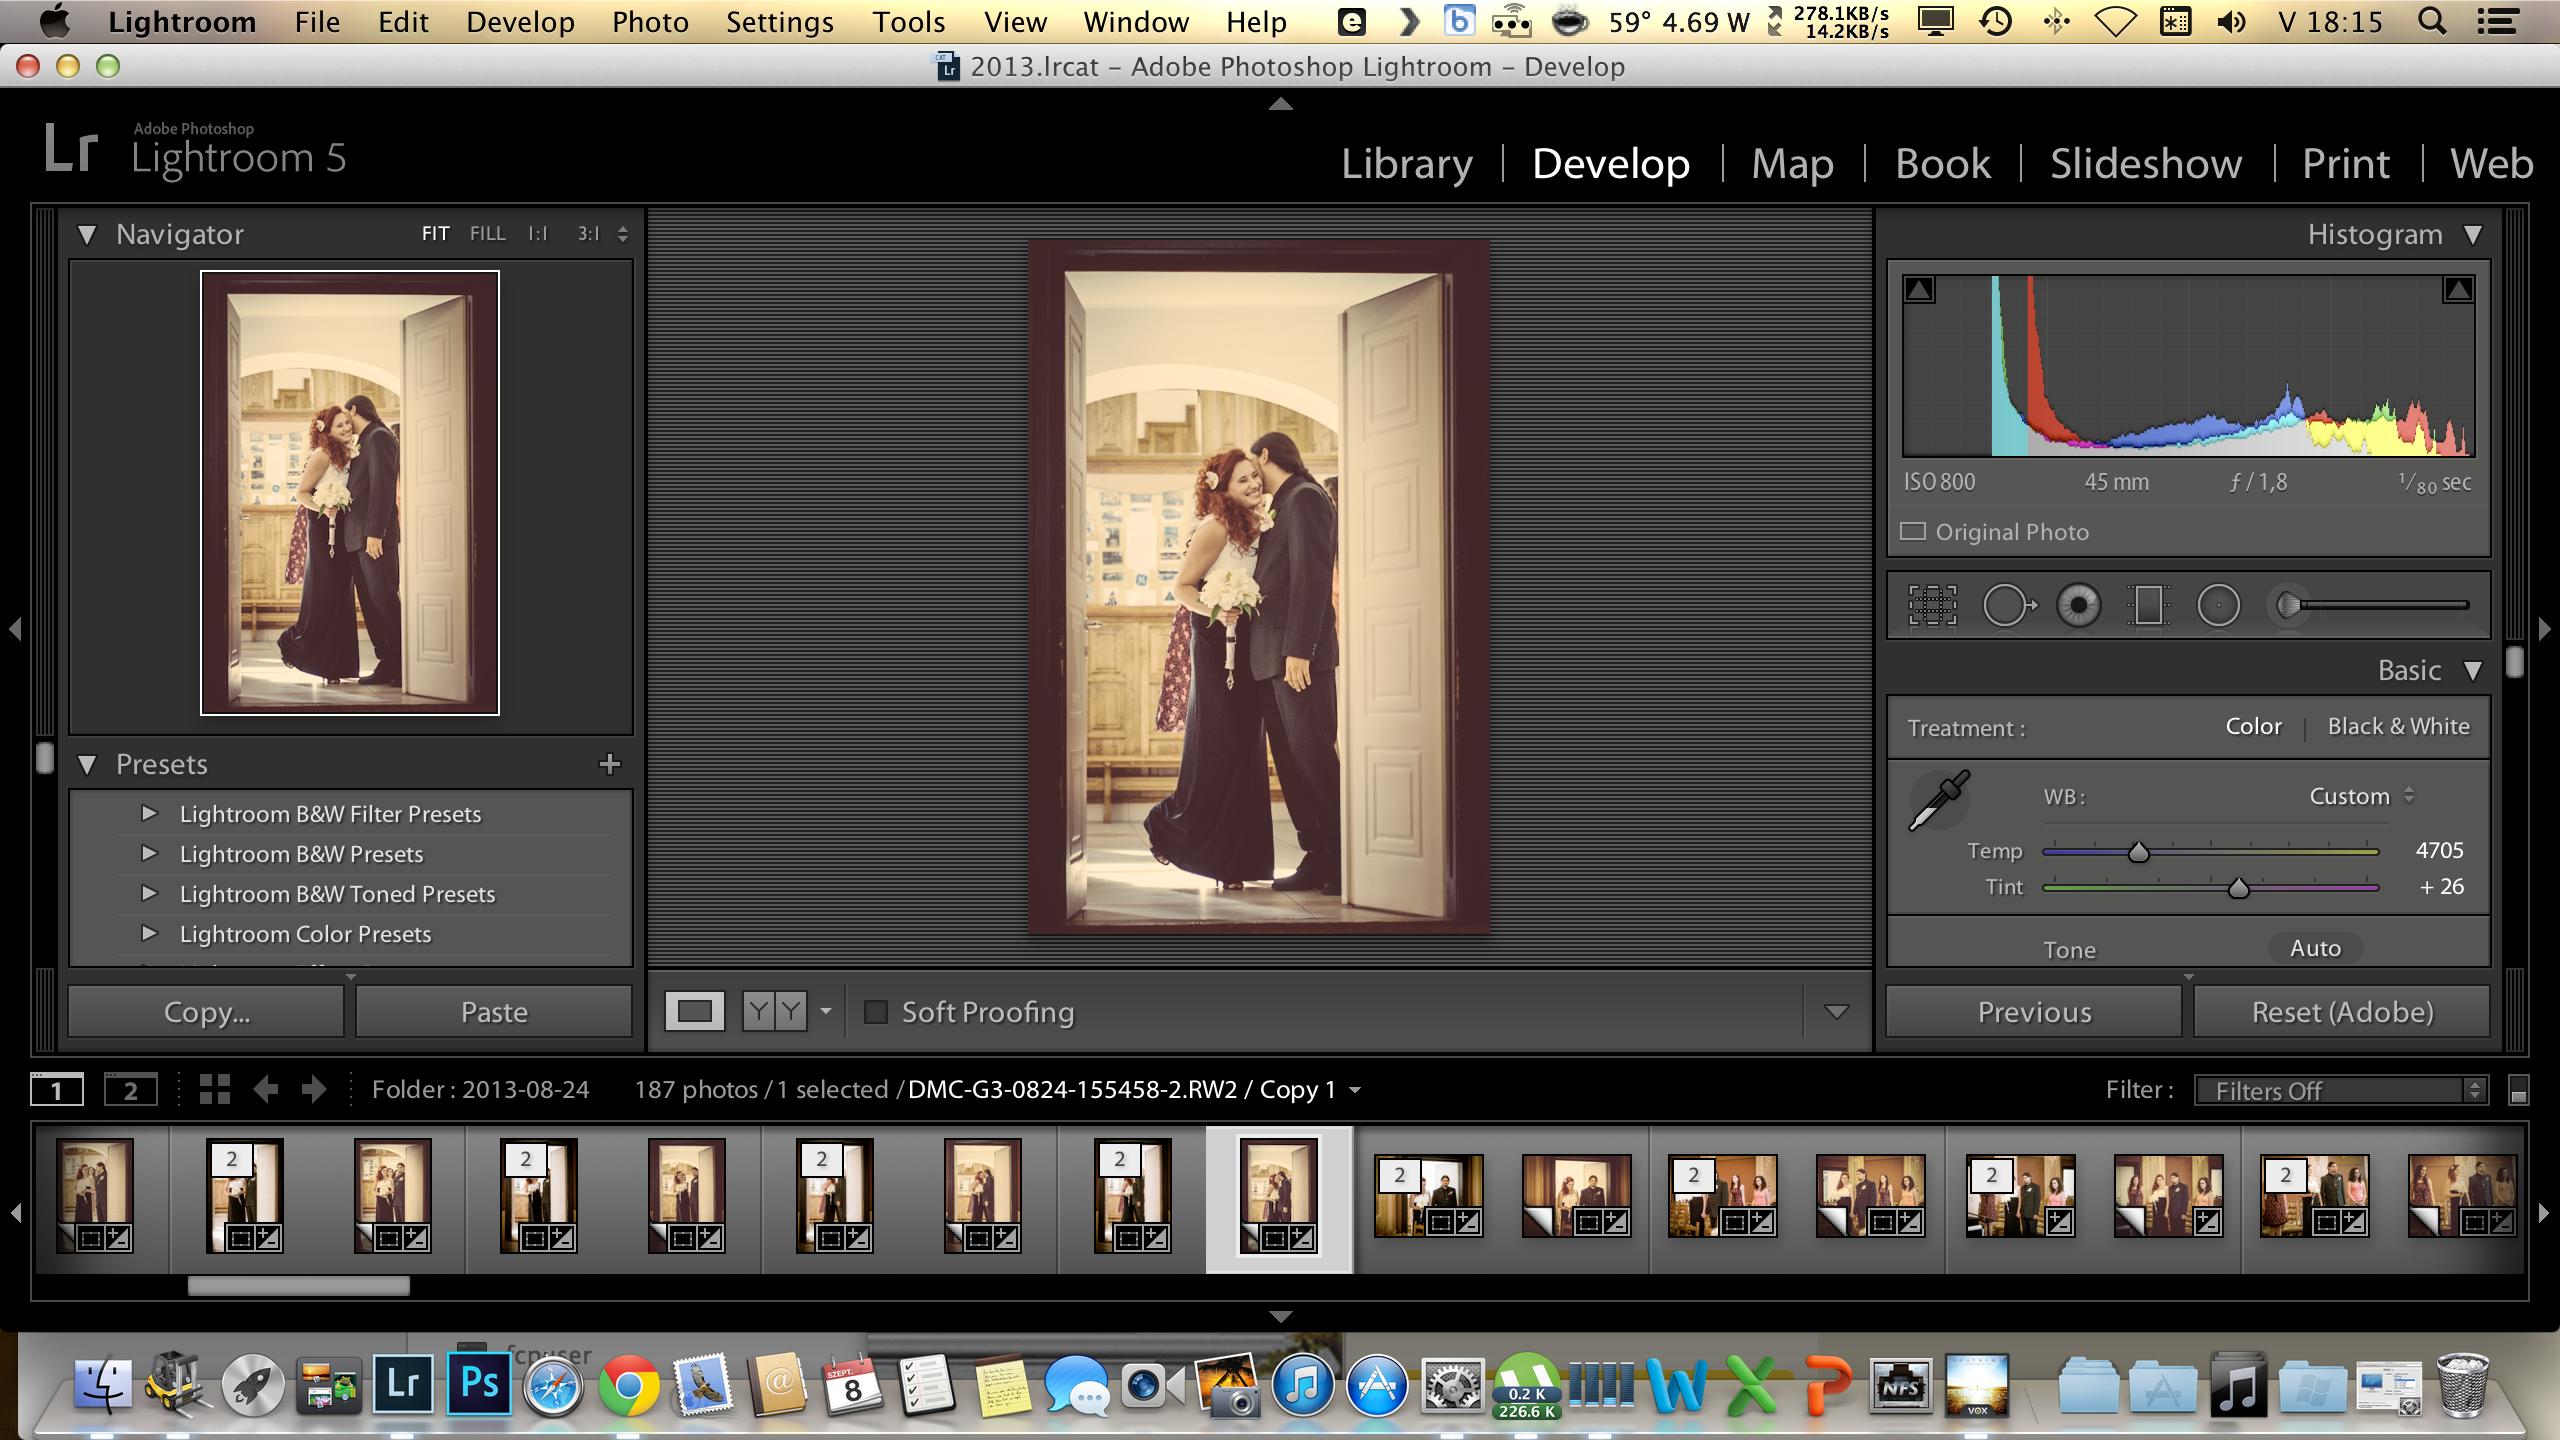Hide the bottom filmstrip panel
The image size is (2560, 1440).
1280,1317
